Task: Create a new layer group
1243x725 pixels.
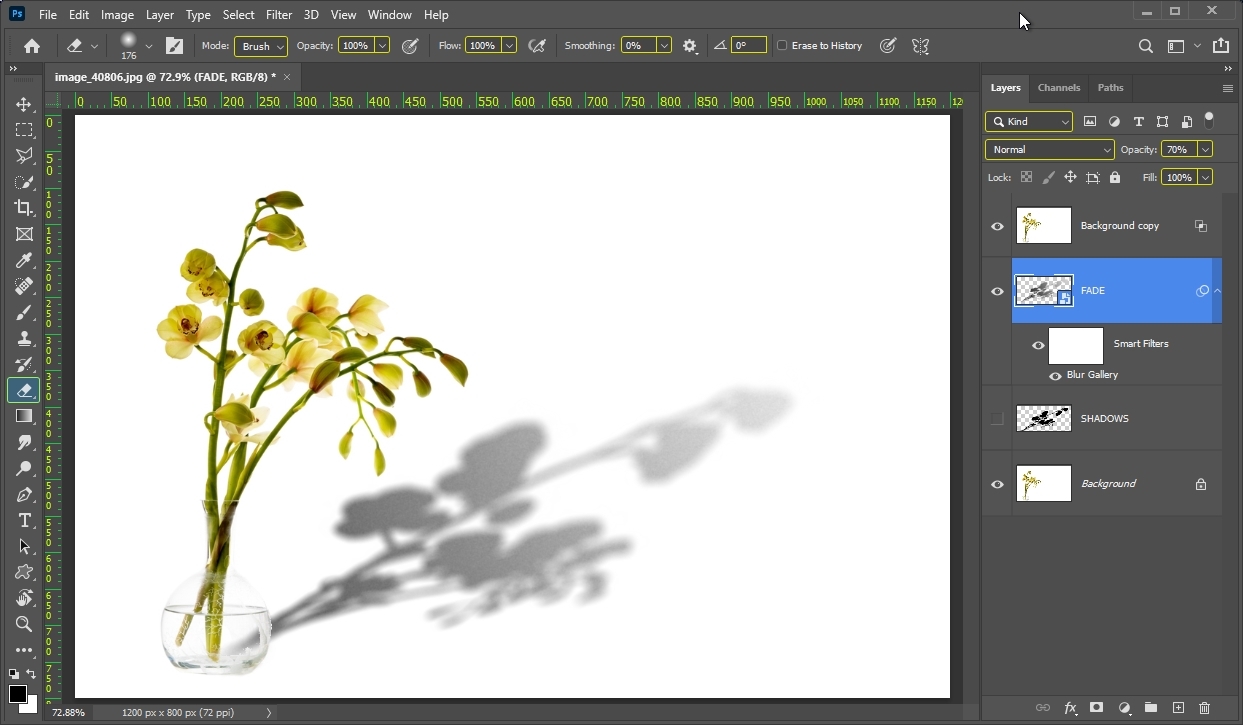Action: click(x=1151, y=708)
